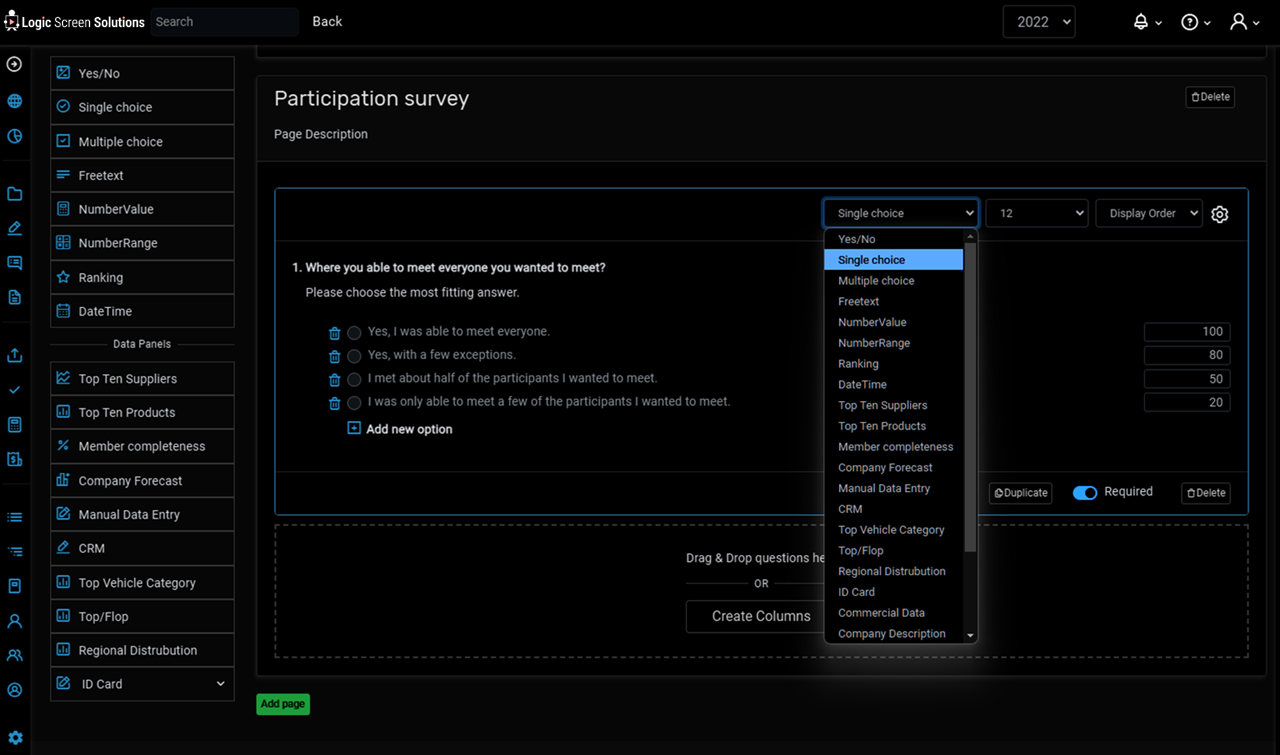Image resolution: width=1280 pixels, height=755 pixels.
Task: Click the sidebar group of users icon
Action: (14, 655)
